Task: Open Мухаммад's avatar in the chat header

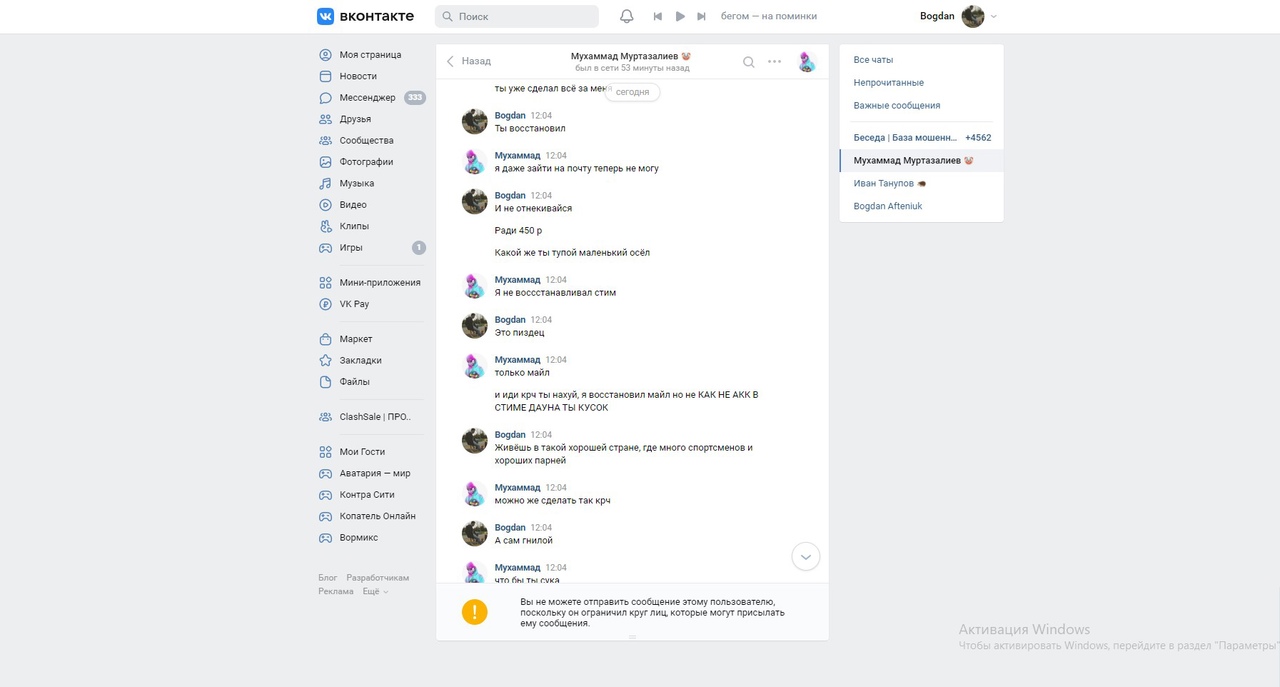Action: coord(806,62)
